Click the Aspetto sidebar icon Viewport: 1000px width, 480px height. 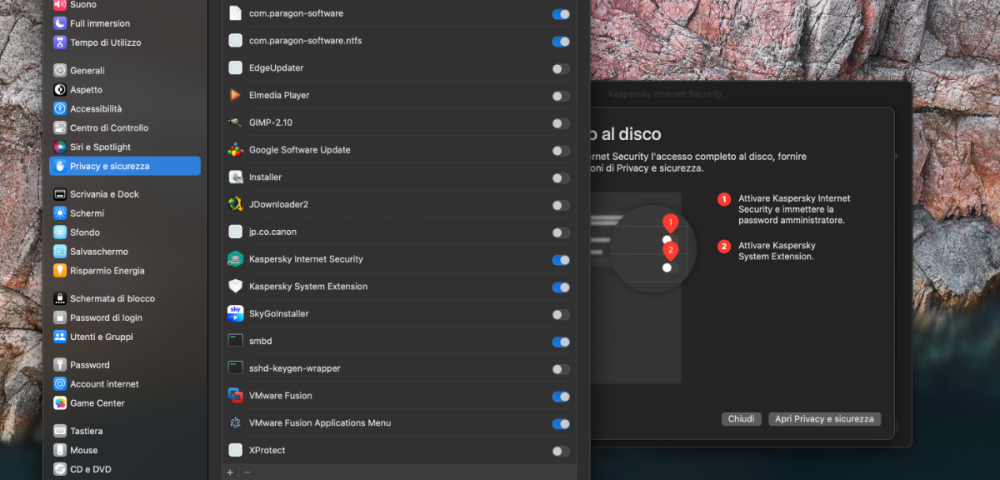[x=60, y=90]
